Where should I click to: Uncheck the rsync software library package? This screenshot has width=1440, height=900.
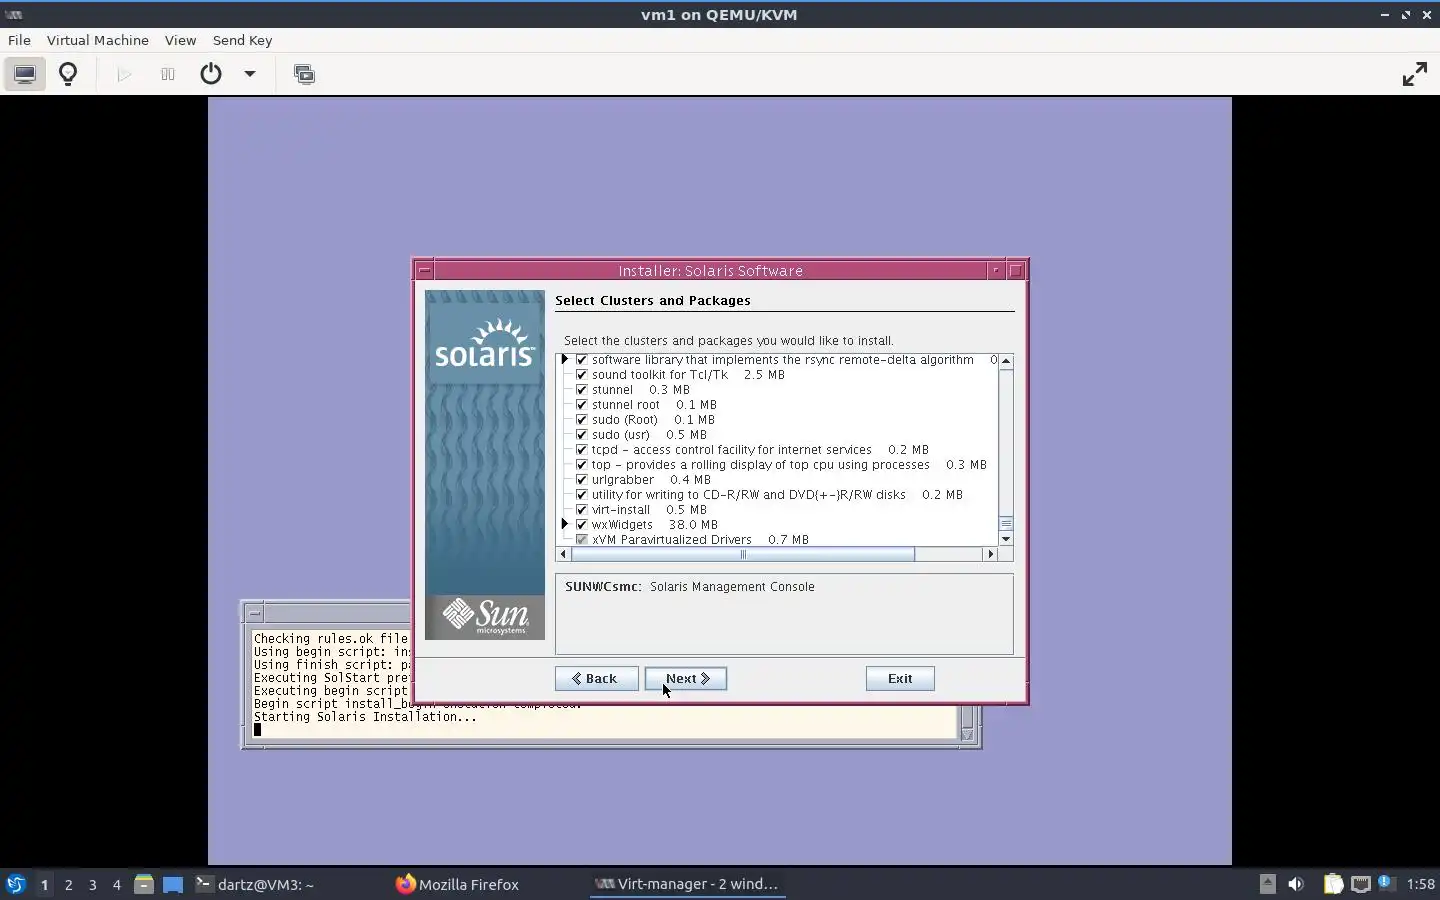coord(582,360)
